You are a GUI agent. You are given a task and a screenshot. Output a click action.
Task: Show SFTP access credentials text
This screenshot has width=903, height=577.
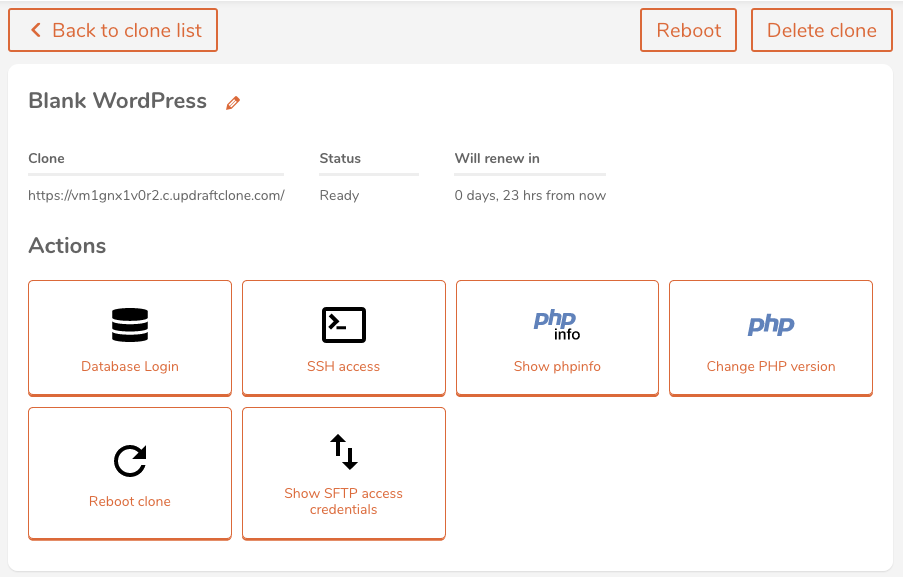343,501
